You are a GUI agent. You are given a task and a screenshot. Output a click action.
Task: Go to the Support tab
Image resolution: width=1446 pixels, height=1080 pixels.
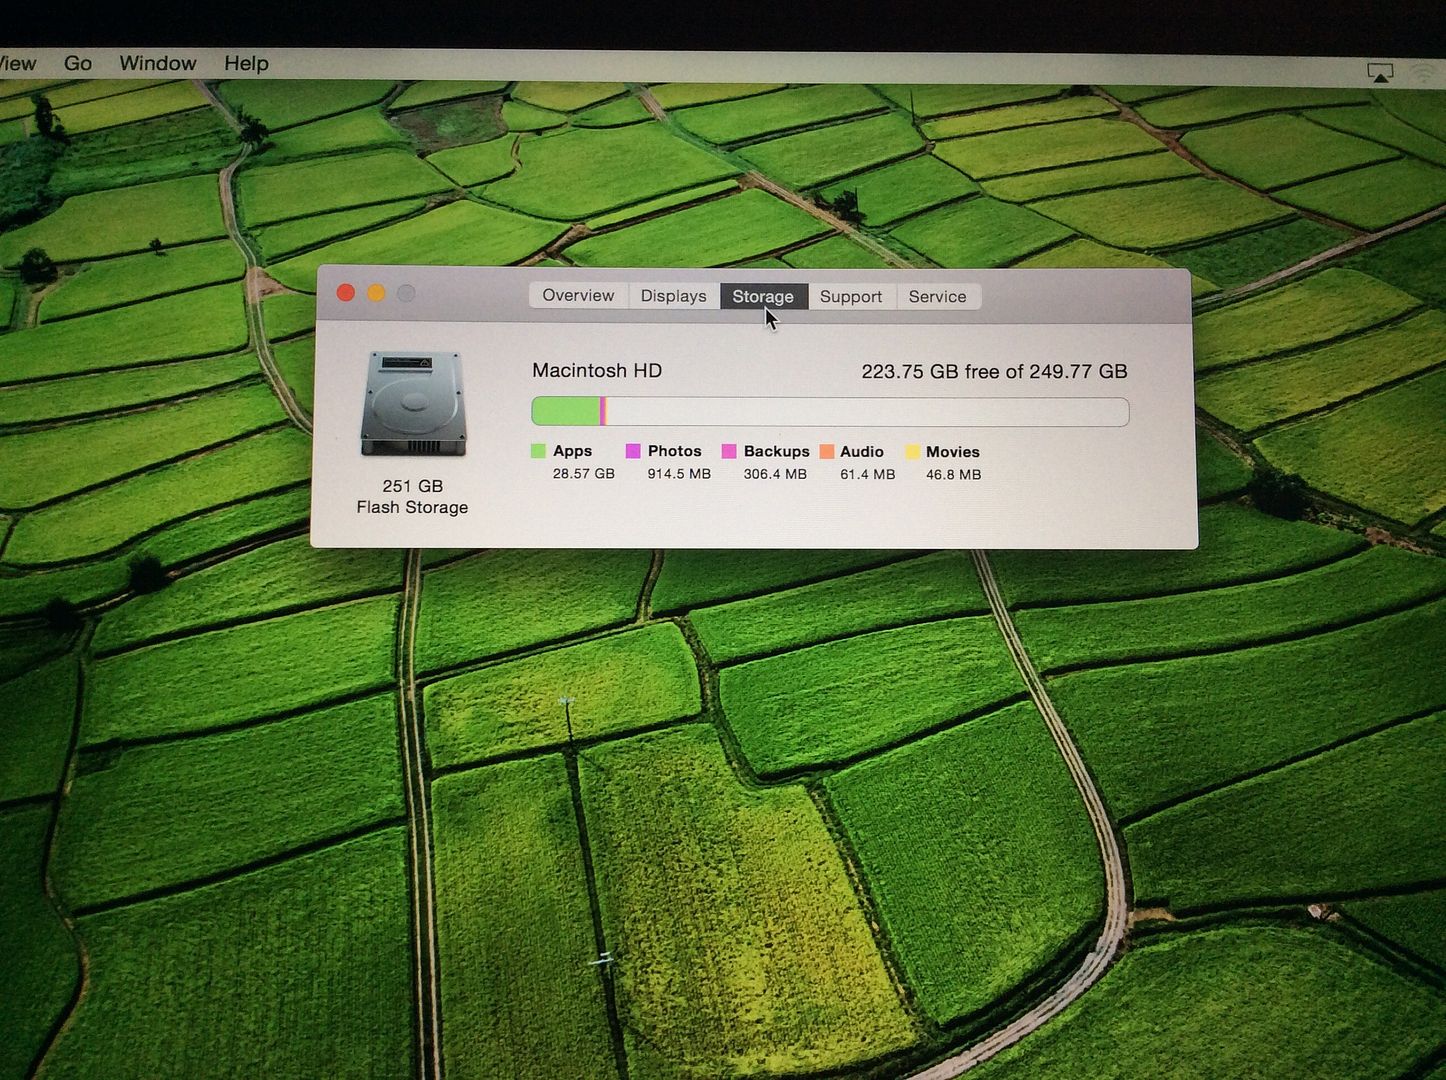(x=851, y=296)
